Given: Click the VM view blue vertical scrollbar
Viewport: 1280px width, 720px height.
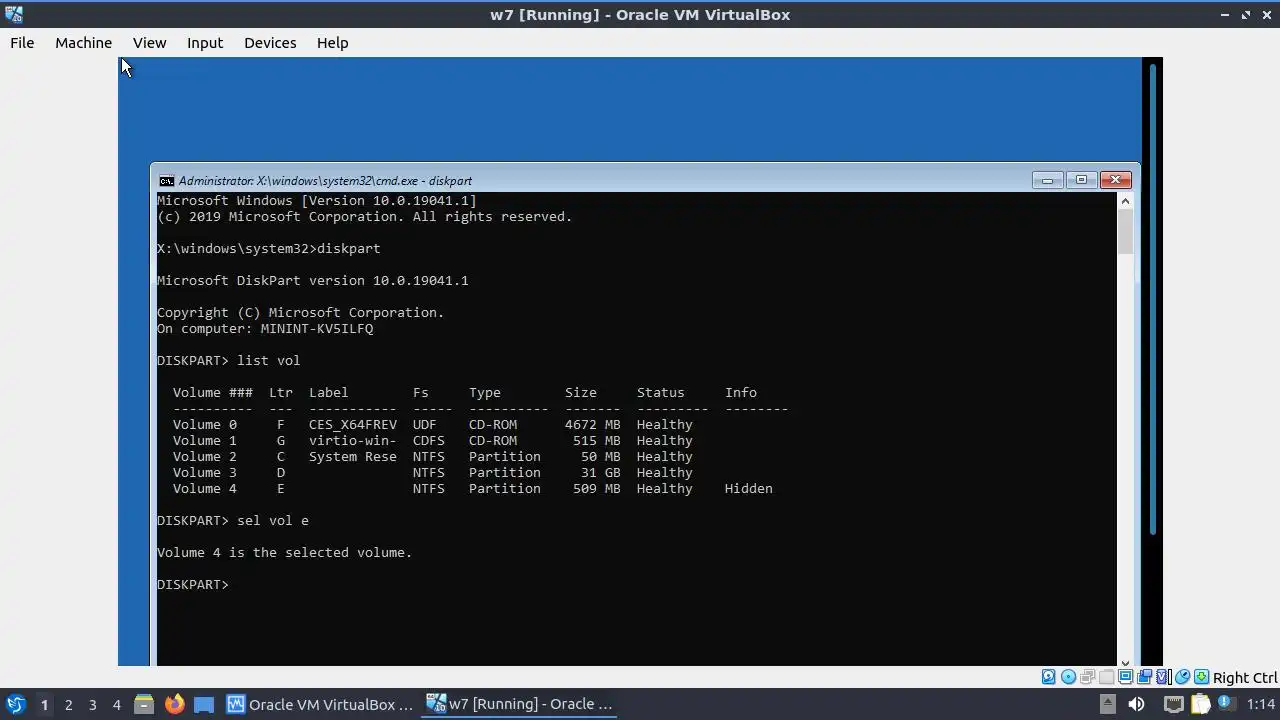Looking at the screenshot, I should 1153,298.
